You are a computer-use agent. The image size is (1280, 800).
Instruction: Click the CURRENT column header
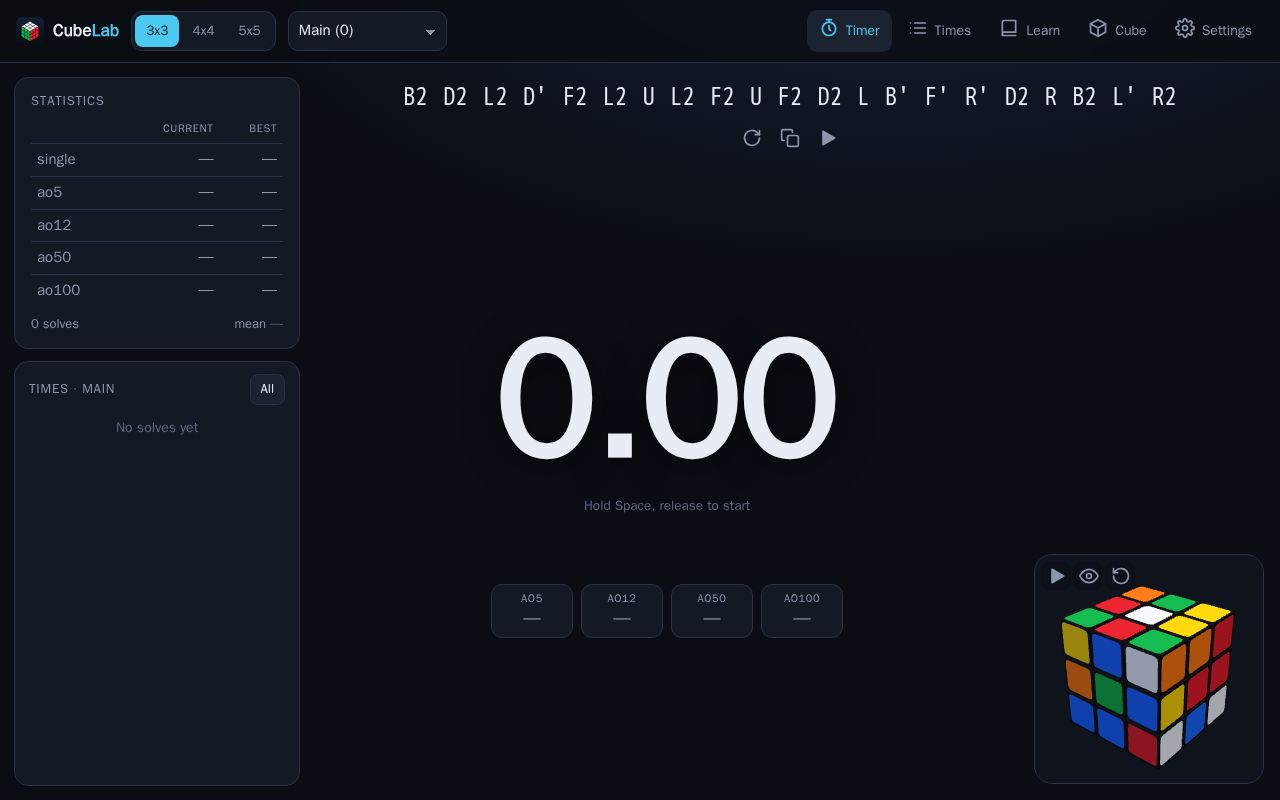[188, 129]
